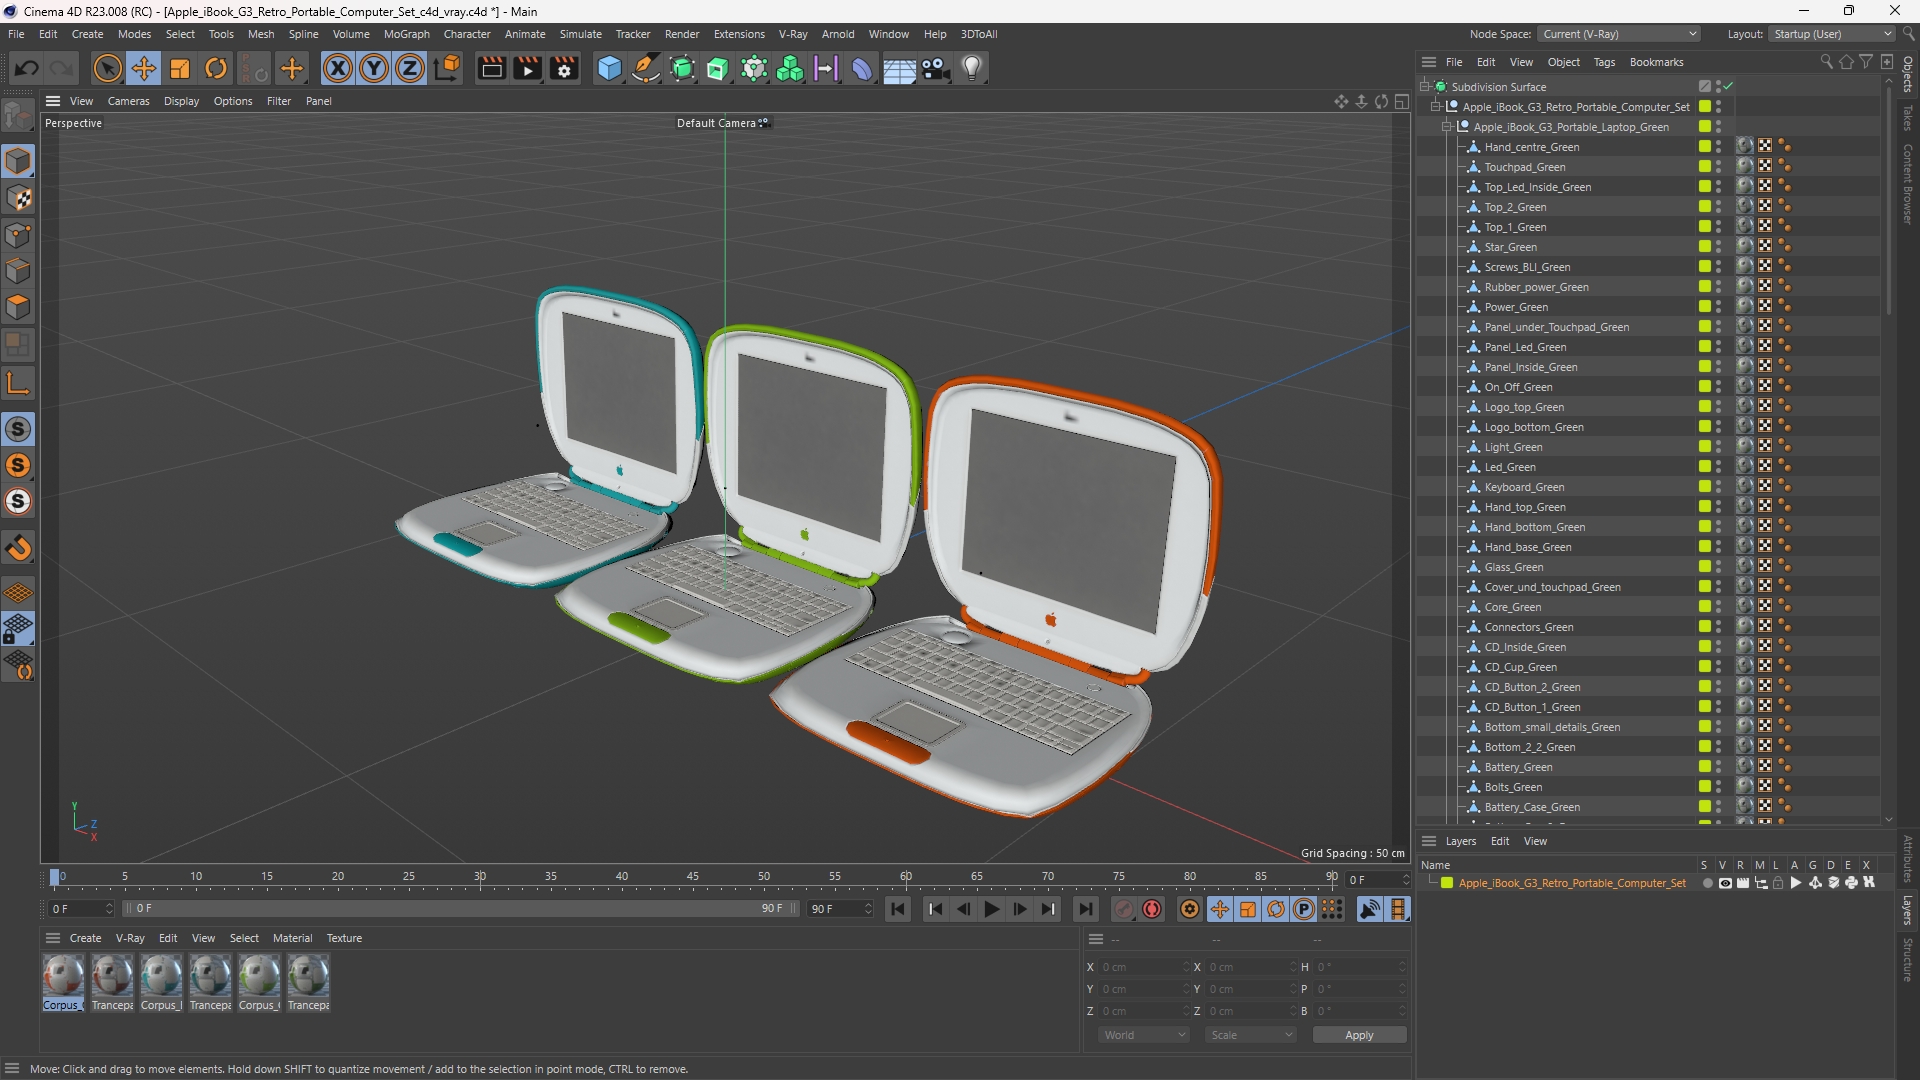Click the timeline preview range slider bar
Viewport: 1920px width, 1080px height.
pos(459,909)
